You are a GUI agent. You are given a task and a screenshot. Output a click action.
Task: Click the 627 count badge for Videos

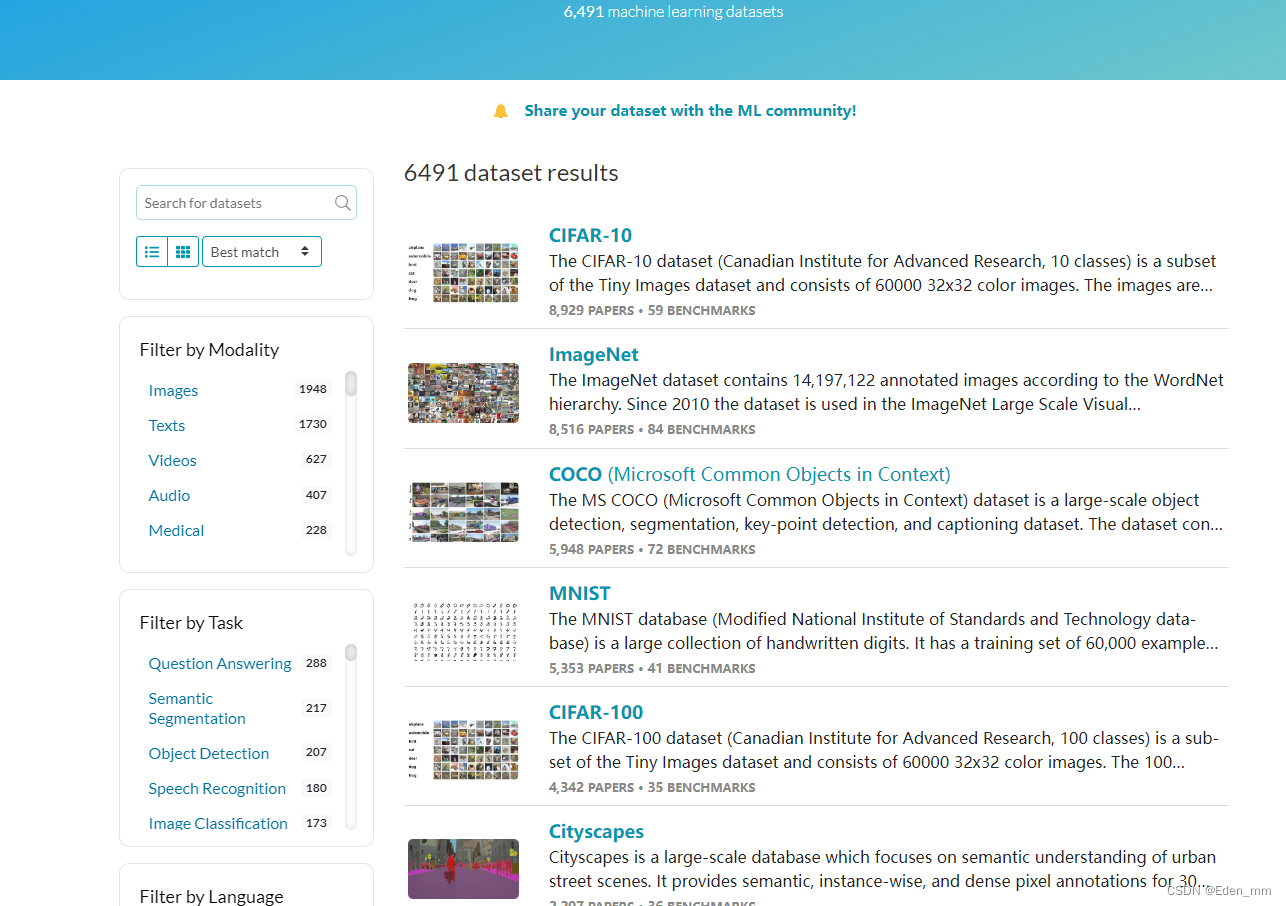317,459
